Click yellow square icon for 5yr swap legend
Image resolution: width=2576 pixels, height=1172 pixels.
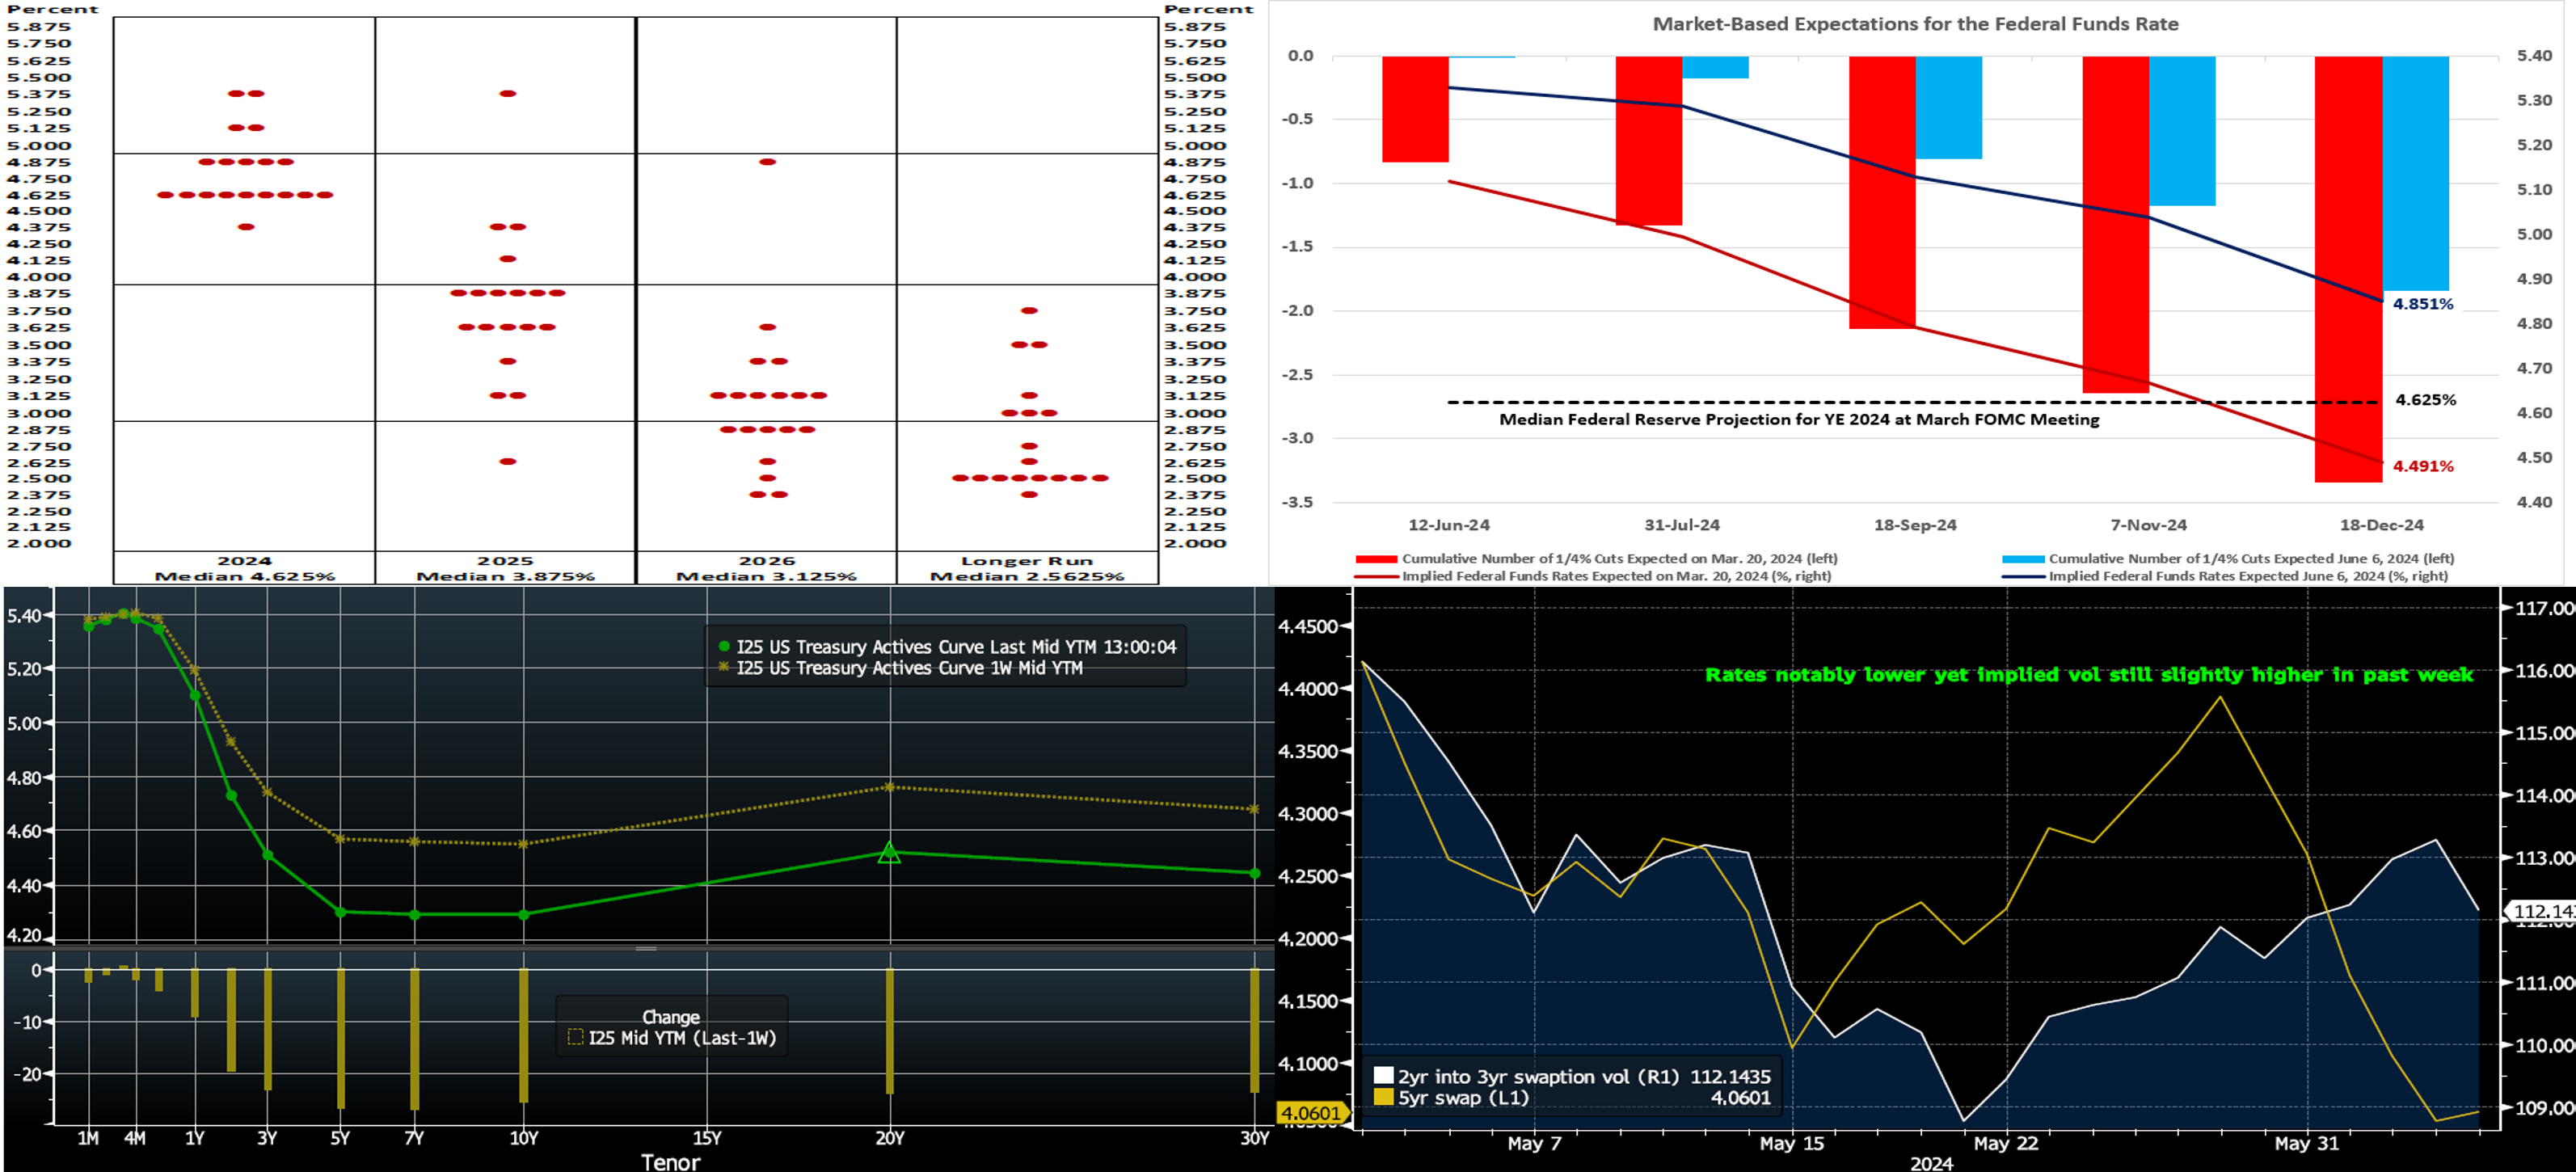click(x=1383, y=1097)
